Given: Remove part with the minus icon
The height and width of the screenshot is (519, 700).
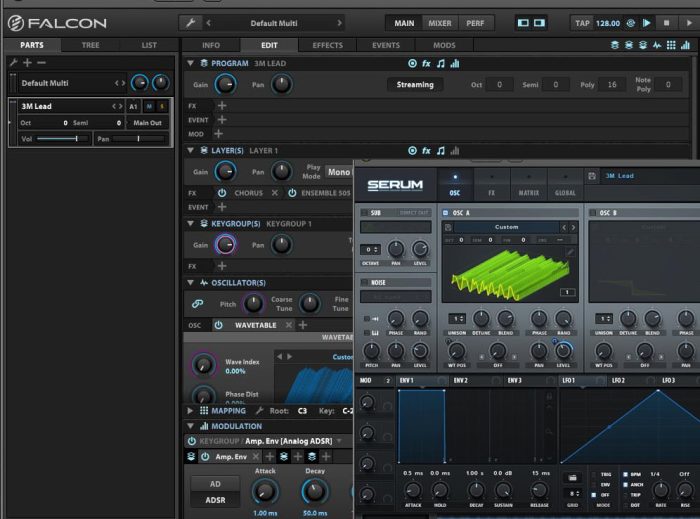Looking at the screenshot, I should pos(42,62).
